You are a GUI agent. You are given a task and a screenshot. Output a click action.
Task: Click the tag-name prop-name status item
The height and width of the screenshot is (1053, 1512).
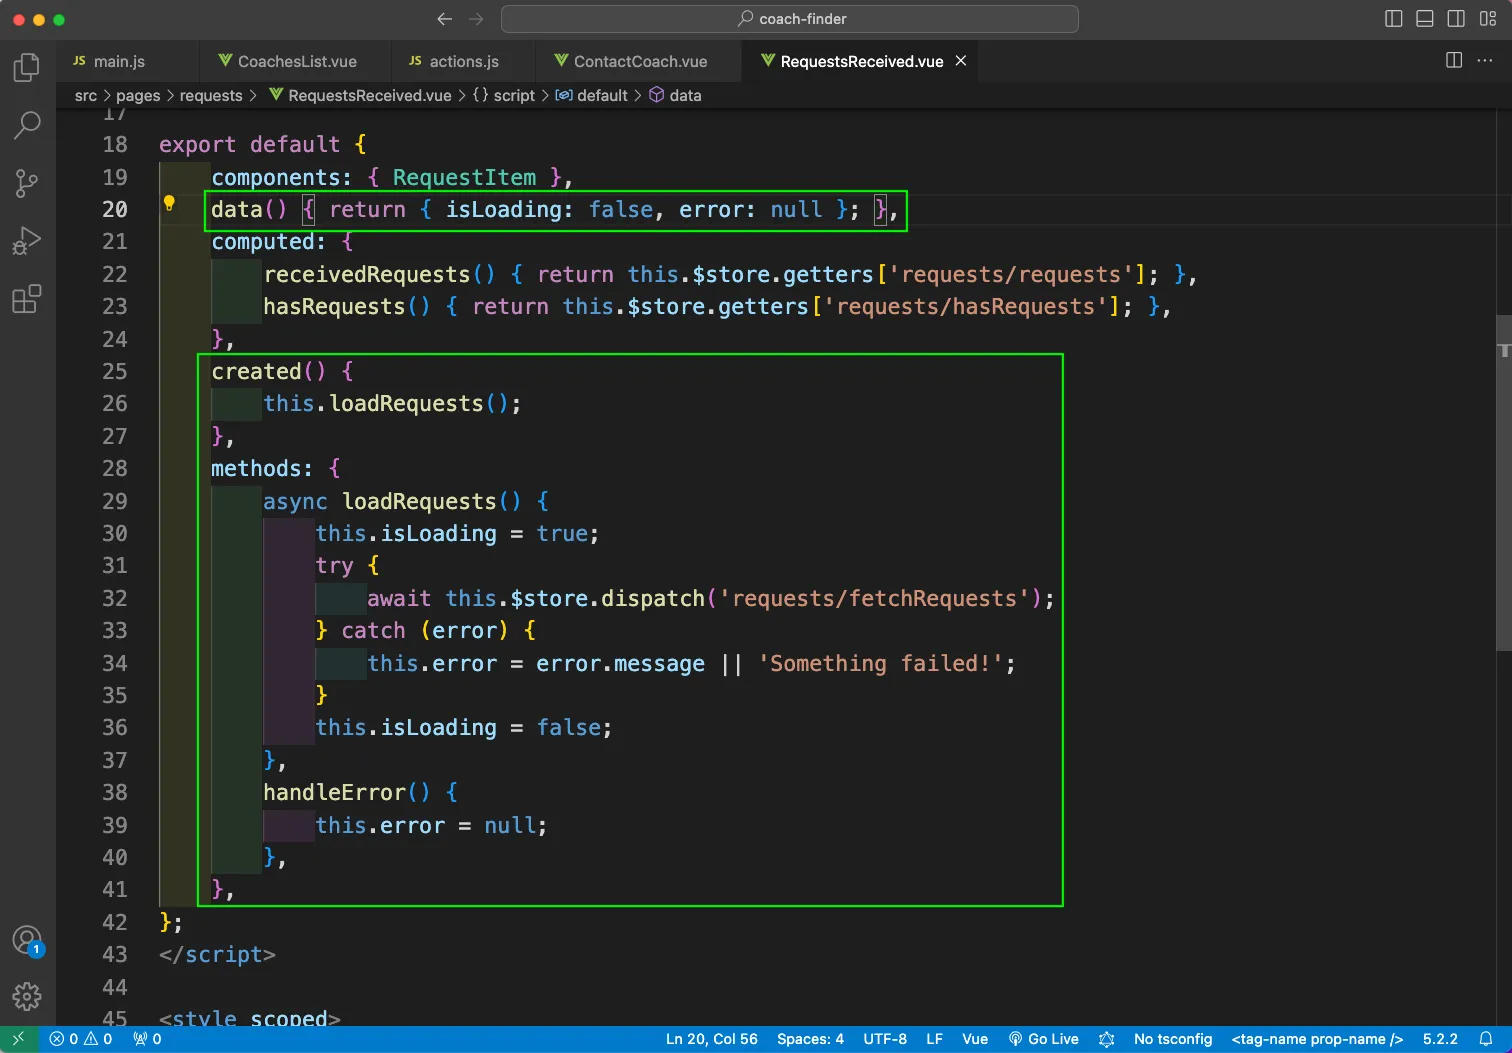(x=1317, y=1039)
